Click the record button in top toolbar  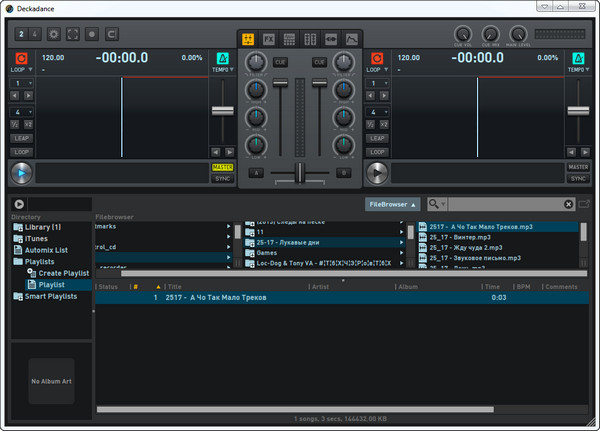pyautogui.click(x=92, y=34)
